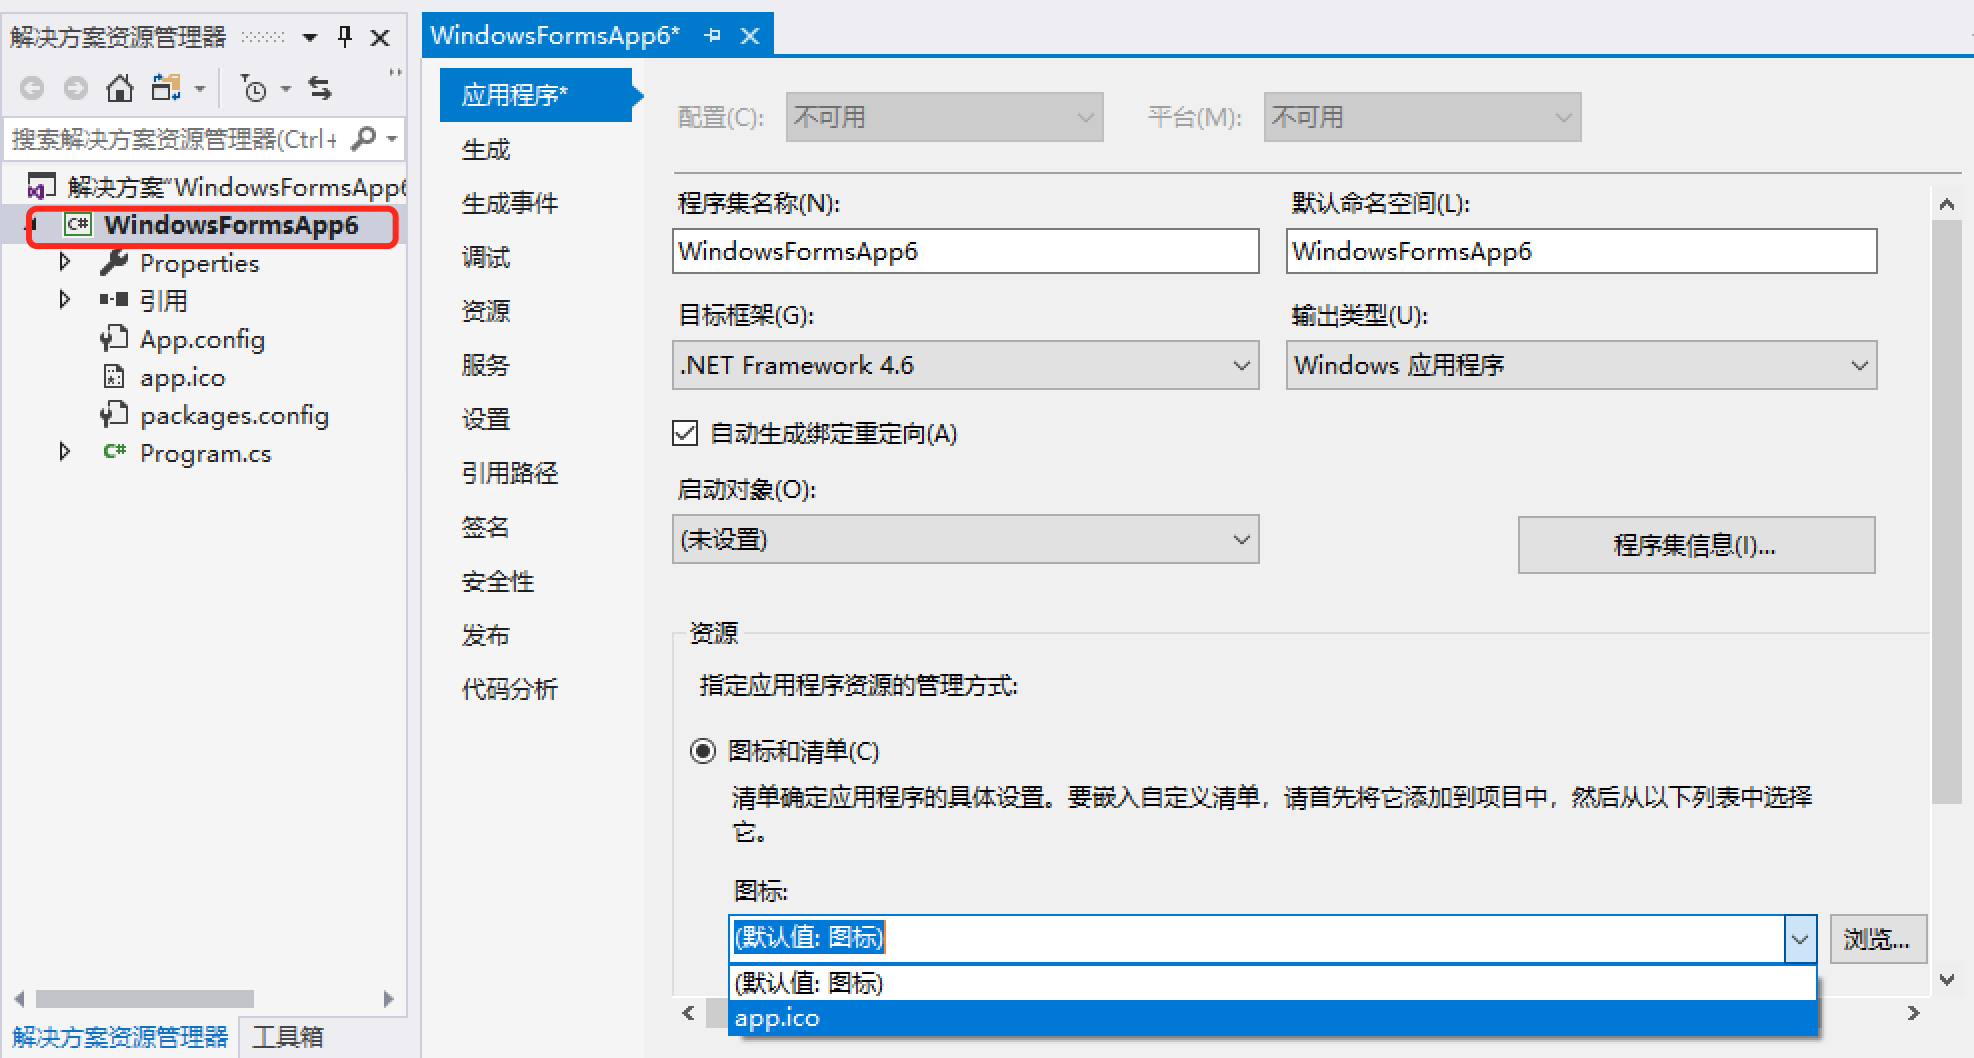Switch to the 安全性 security tab
1974x1058 pixels.
(x=498, y=581)
